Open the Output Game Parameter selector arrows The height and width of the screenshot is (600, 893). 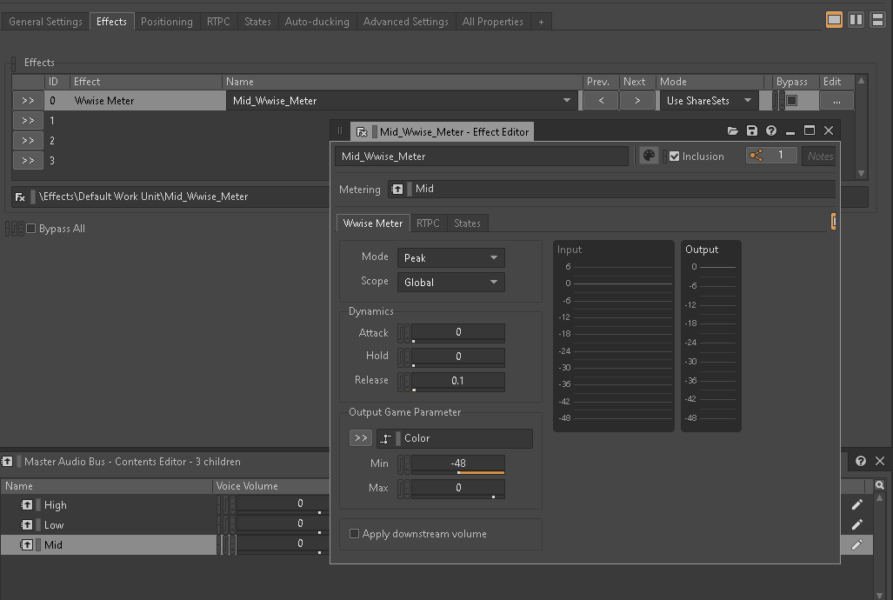tap(361, 438)
